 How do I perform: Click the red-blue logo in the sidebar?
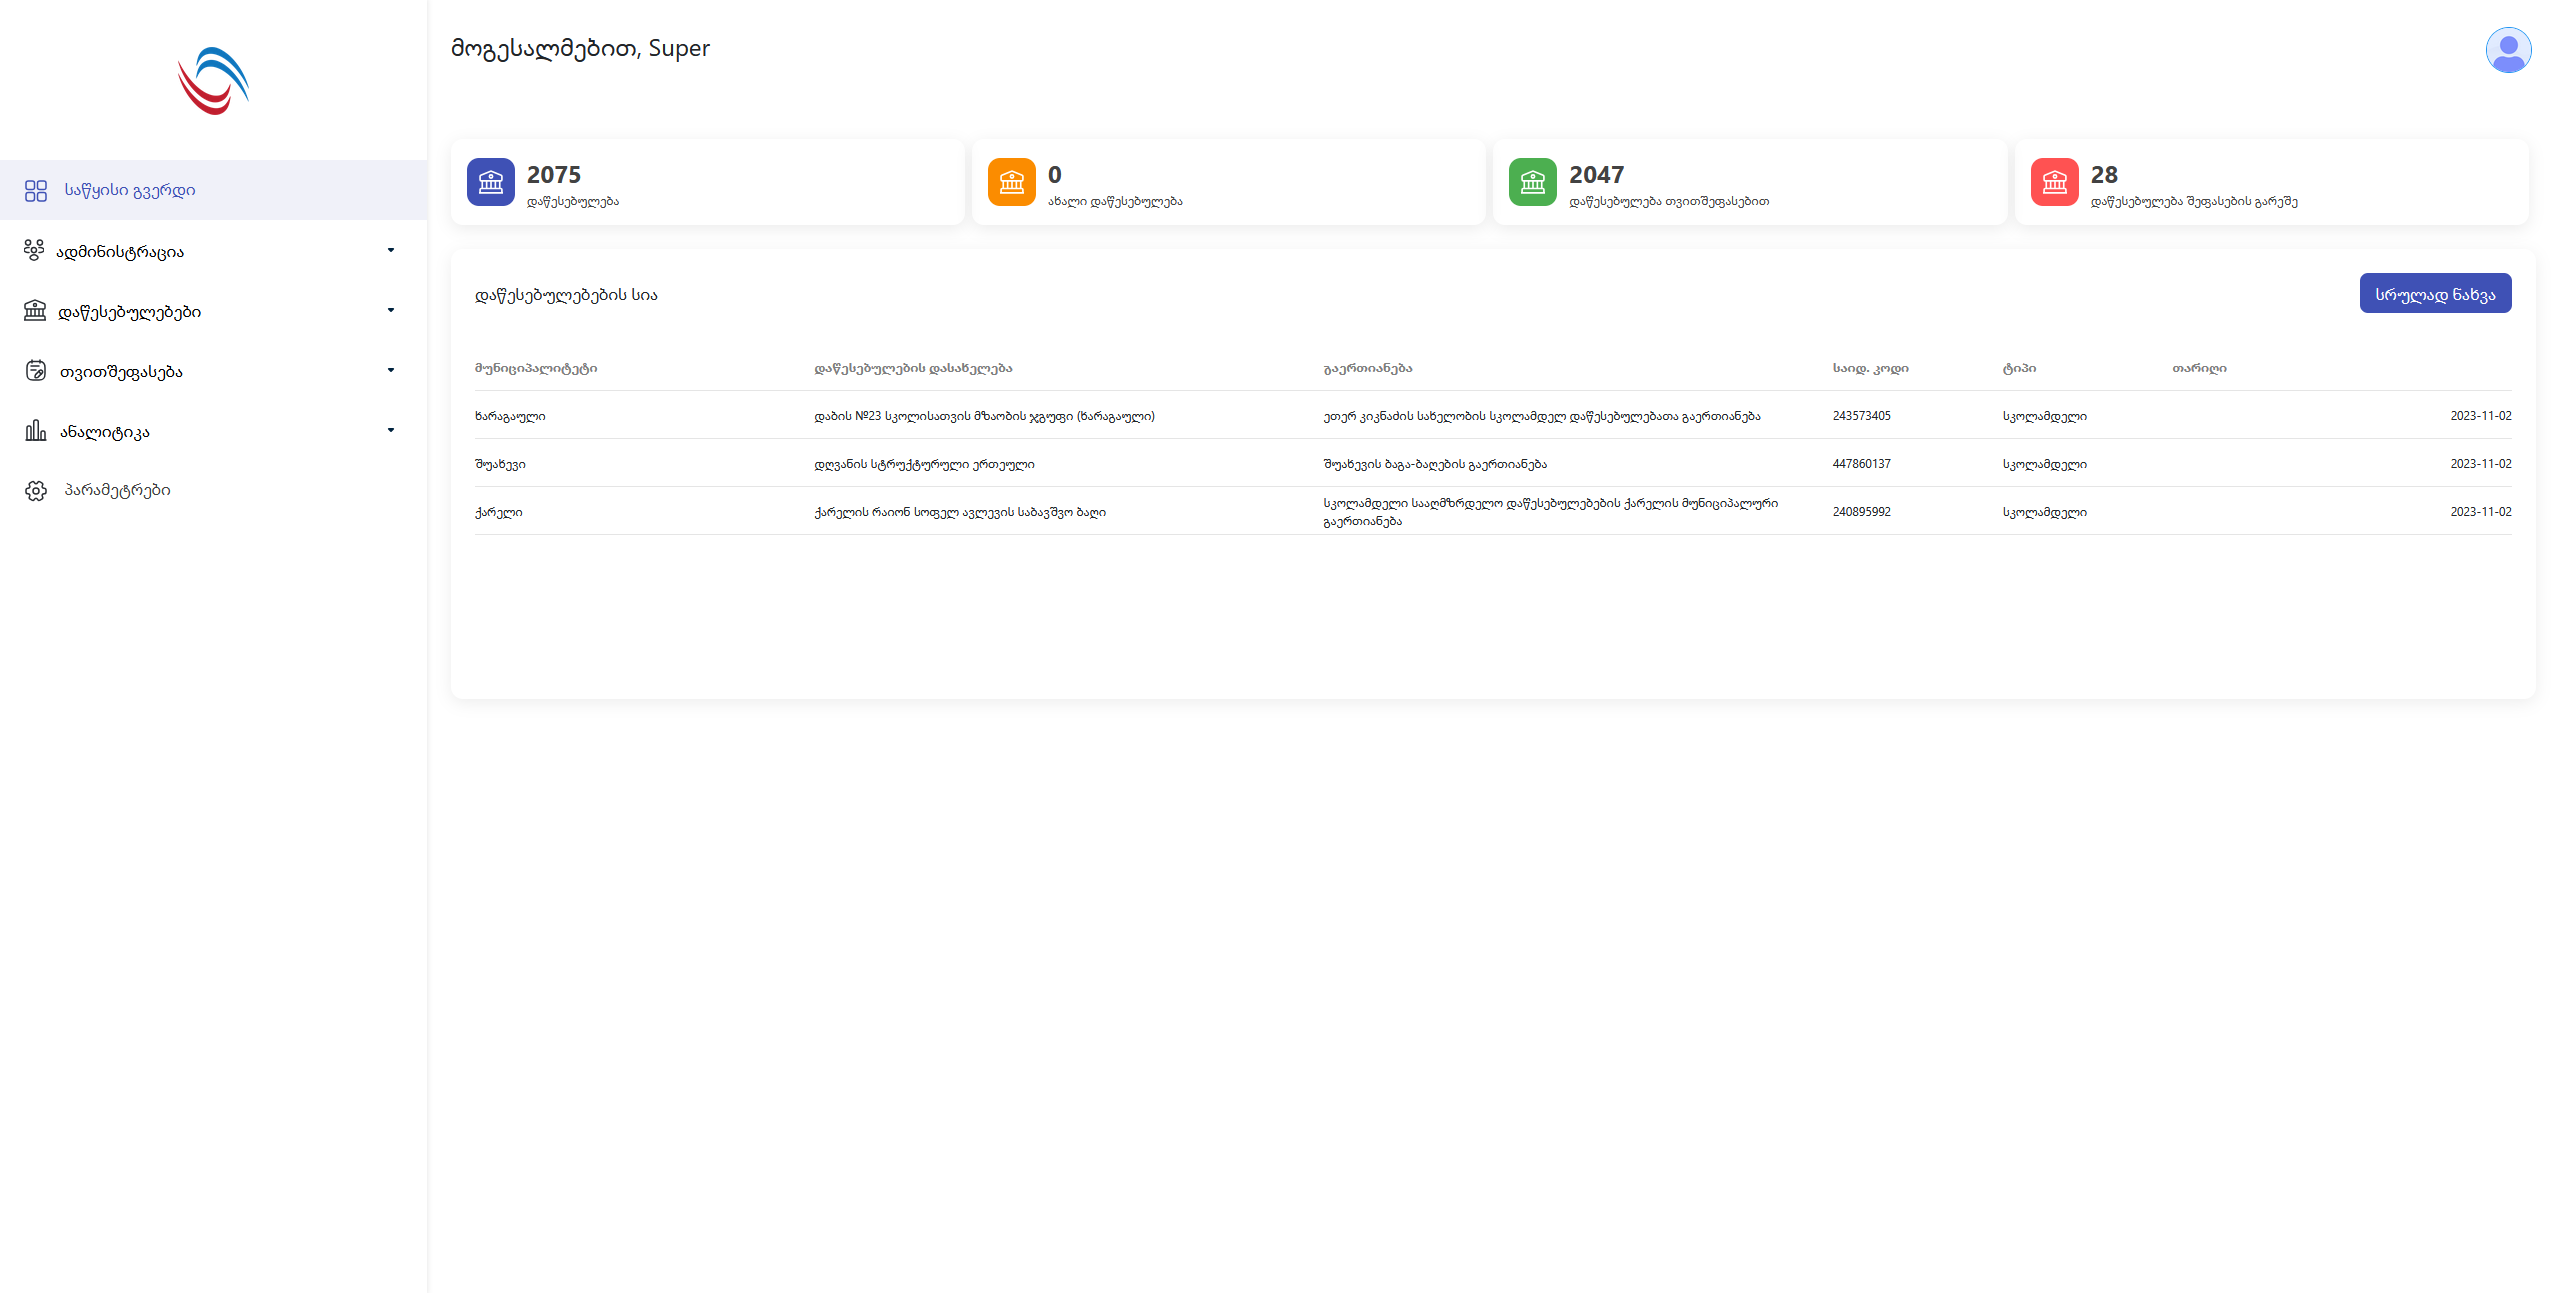point(213,81)
